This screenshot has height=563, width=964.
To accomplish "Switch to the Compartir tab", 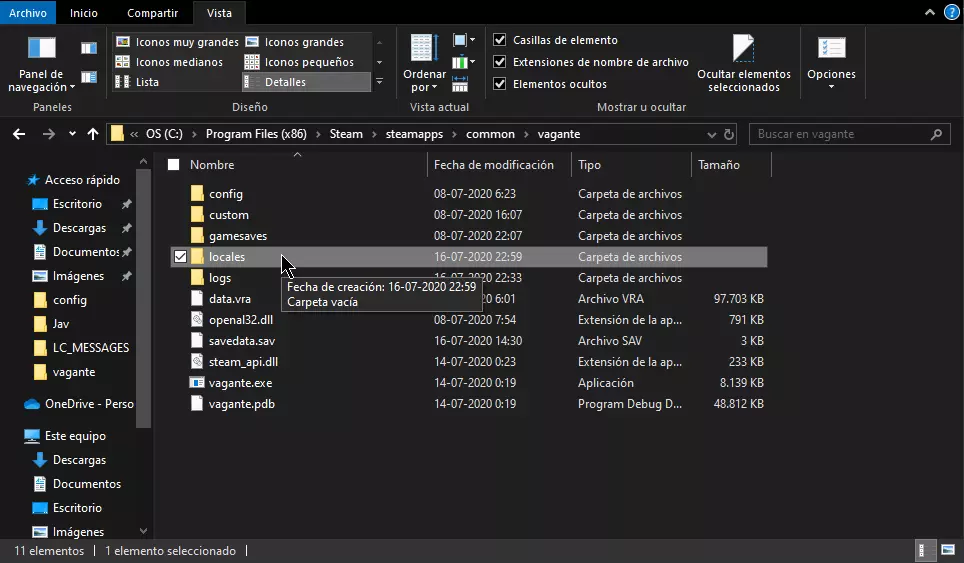I will (152, 12).
